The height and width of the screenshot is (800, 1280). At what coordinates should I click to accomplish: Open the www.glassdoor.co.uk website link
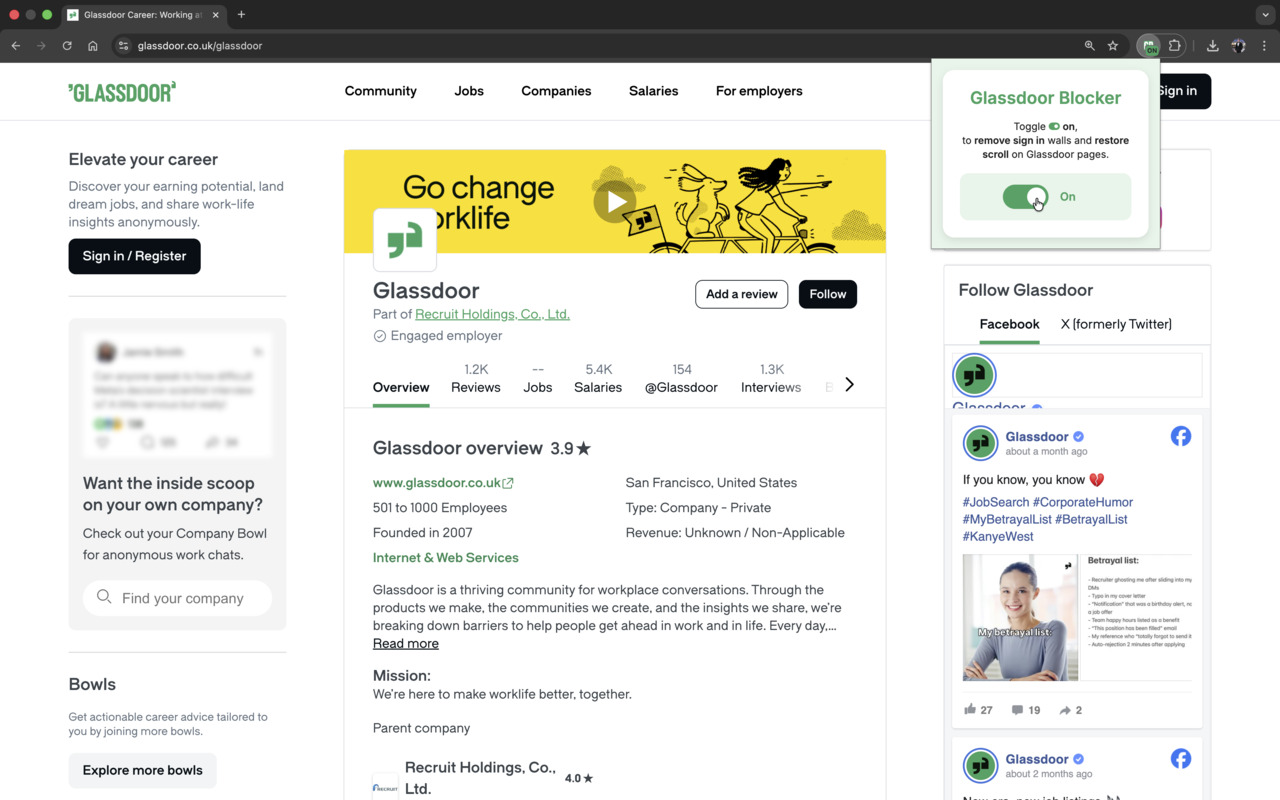tap(443, 483)
